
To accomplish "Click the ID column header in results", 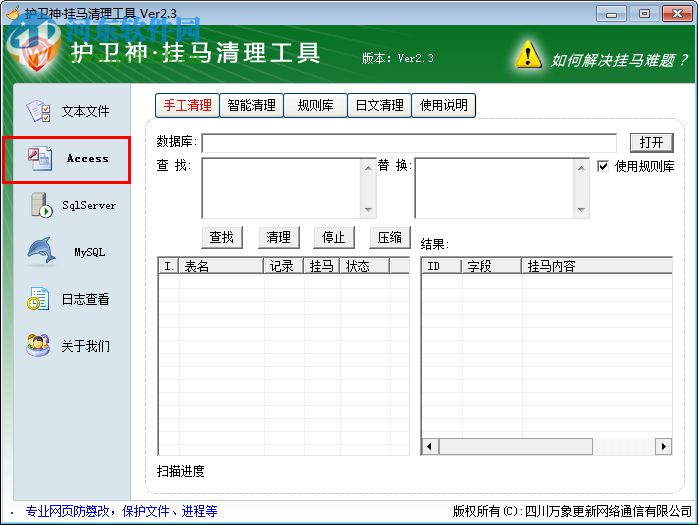I will [442, 266].
